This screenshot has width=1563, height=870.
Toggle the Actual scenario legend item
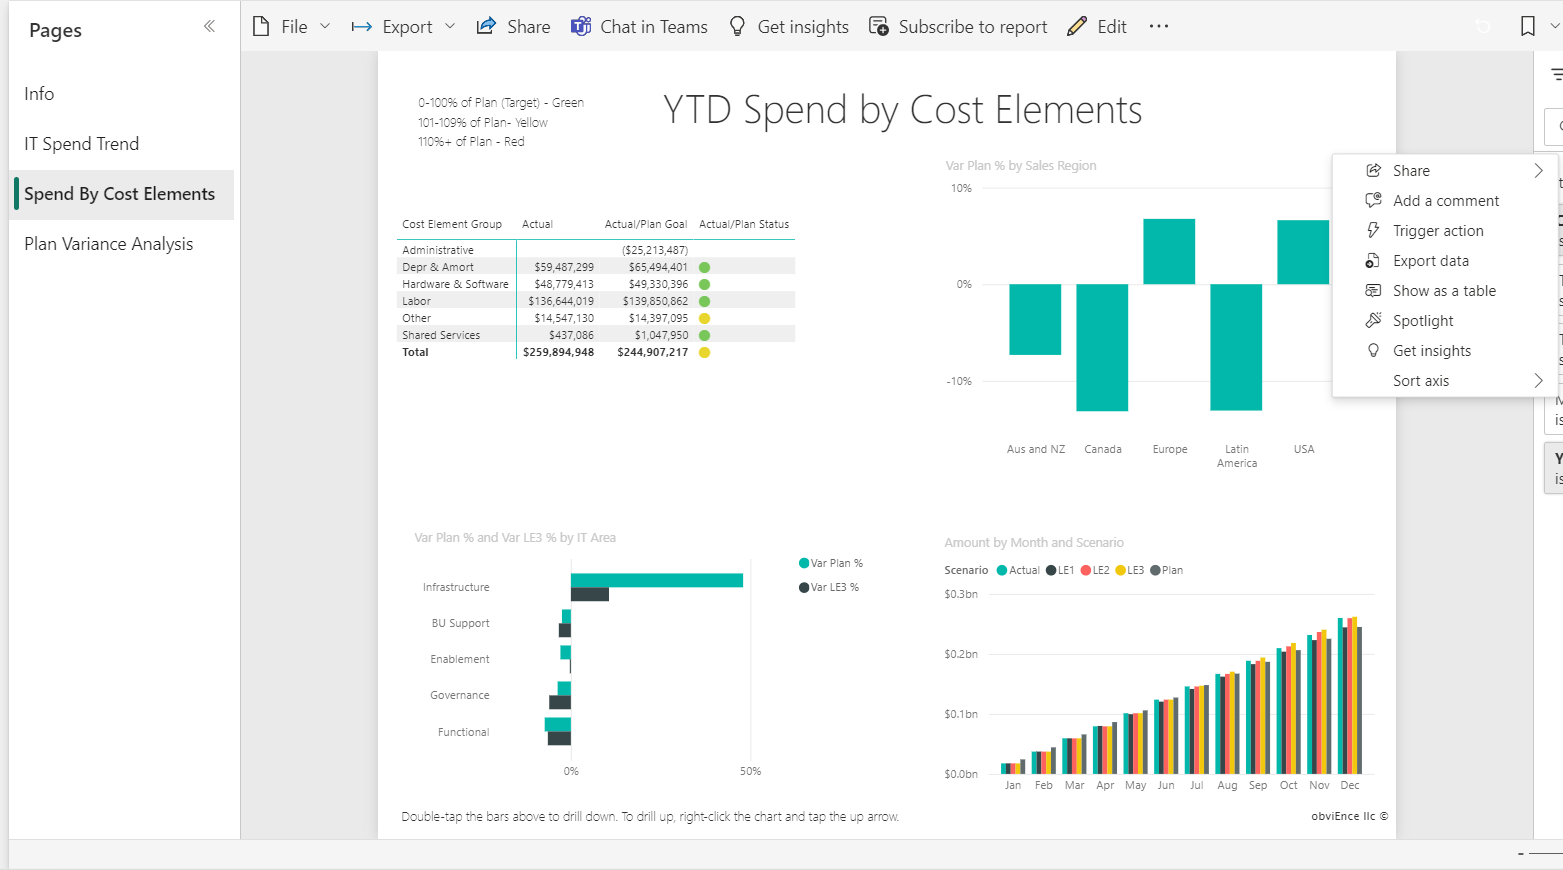point(1019,570)
